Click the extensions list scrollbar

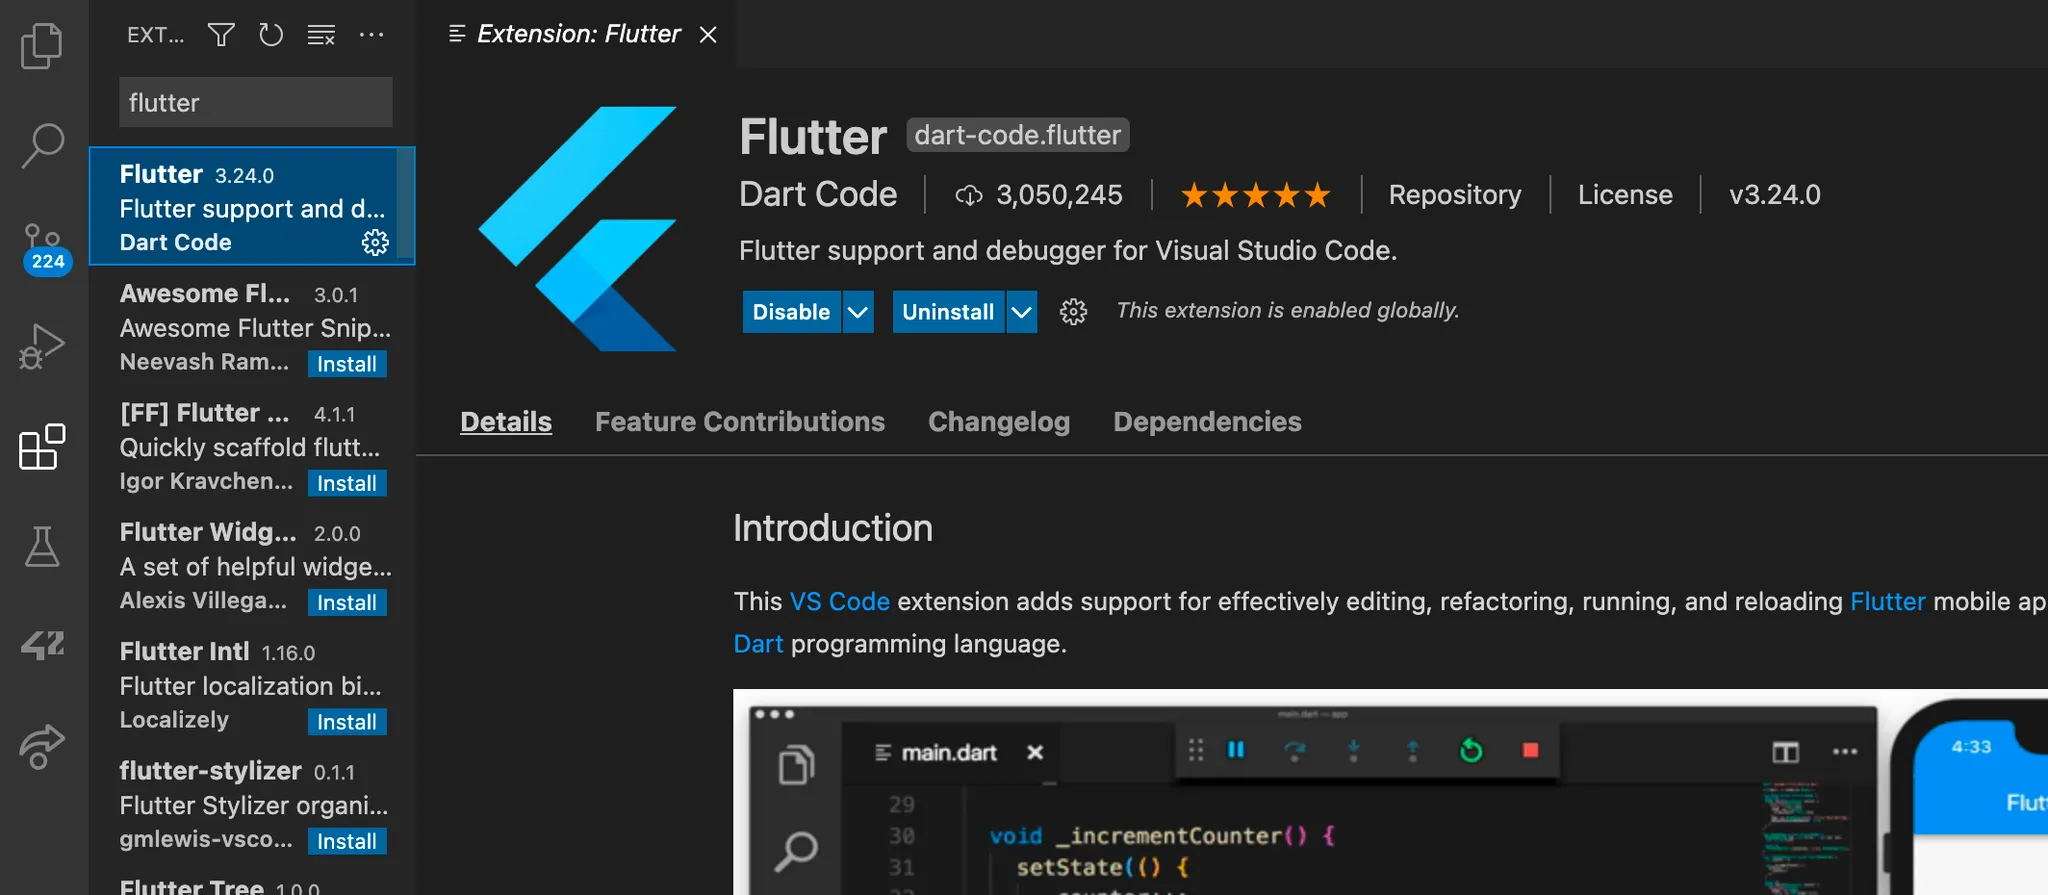pyautogui.click(x=405, y=202)
